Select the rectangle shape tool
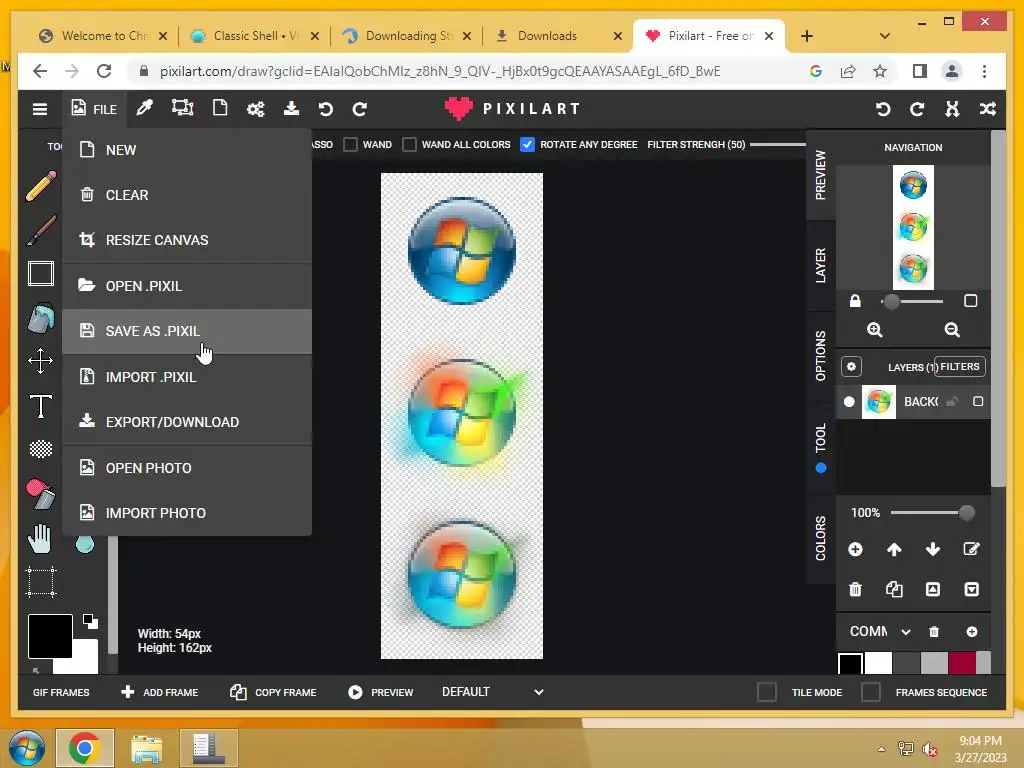The width and height of the screenshot is (1024, 768). 40,274
